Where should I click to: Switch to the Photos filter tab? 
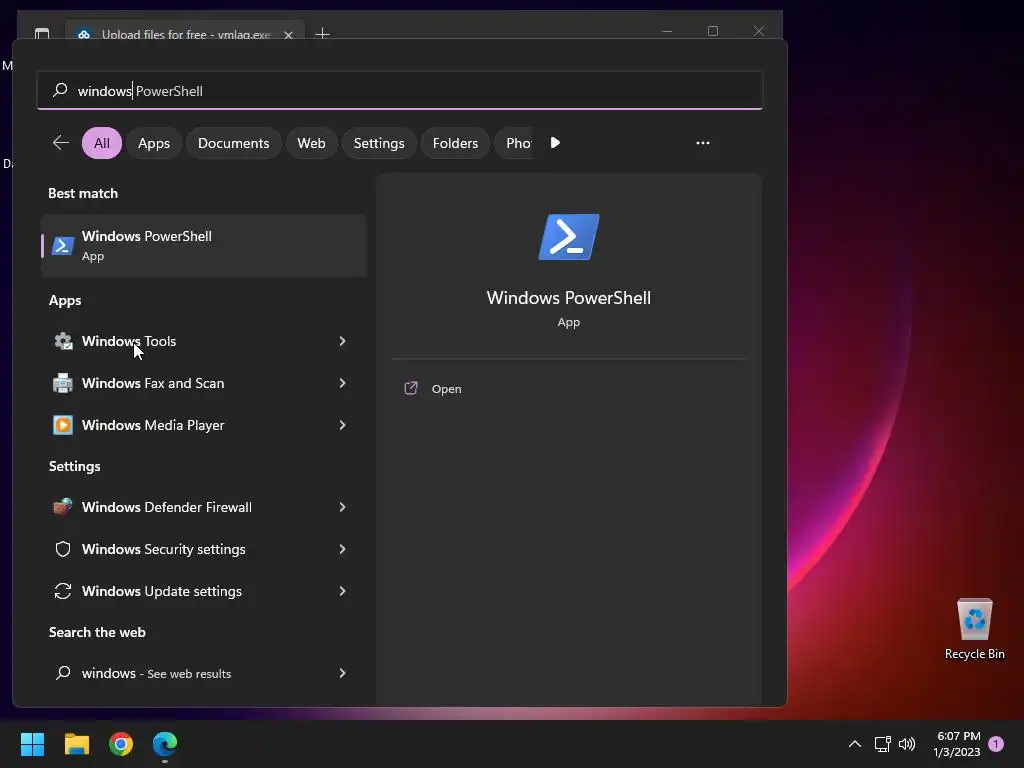[x=516, y=143]
